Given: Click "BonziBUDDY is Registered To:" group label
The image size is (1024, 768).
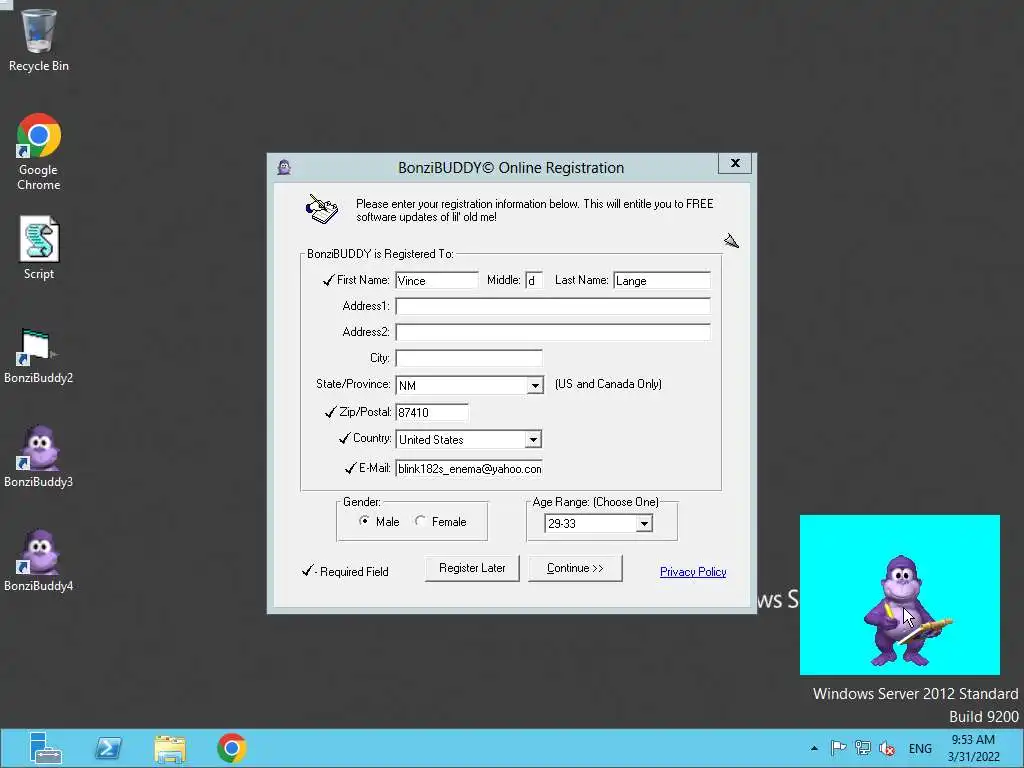Looking at the screenshot, I should pos(380,254).
